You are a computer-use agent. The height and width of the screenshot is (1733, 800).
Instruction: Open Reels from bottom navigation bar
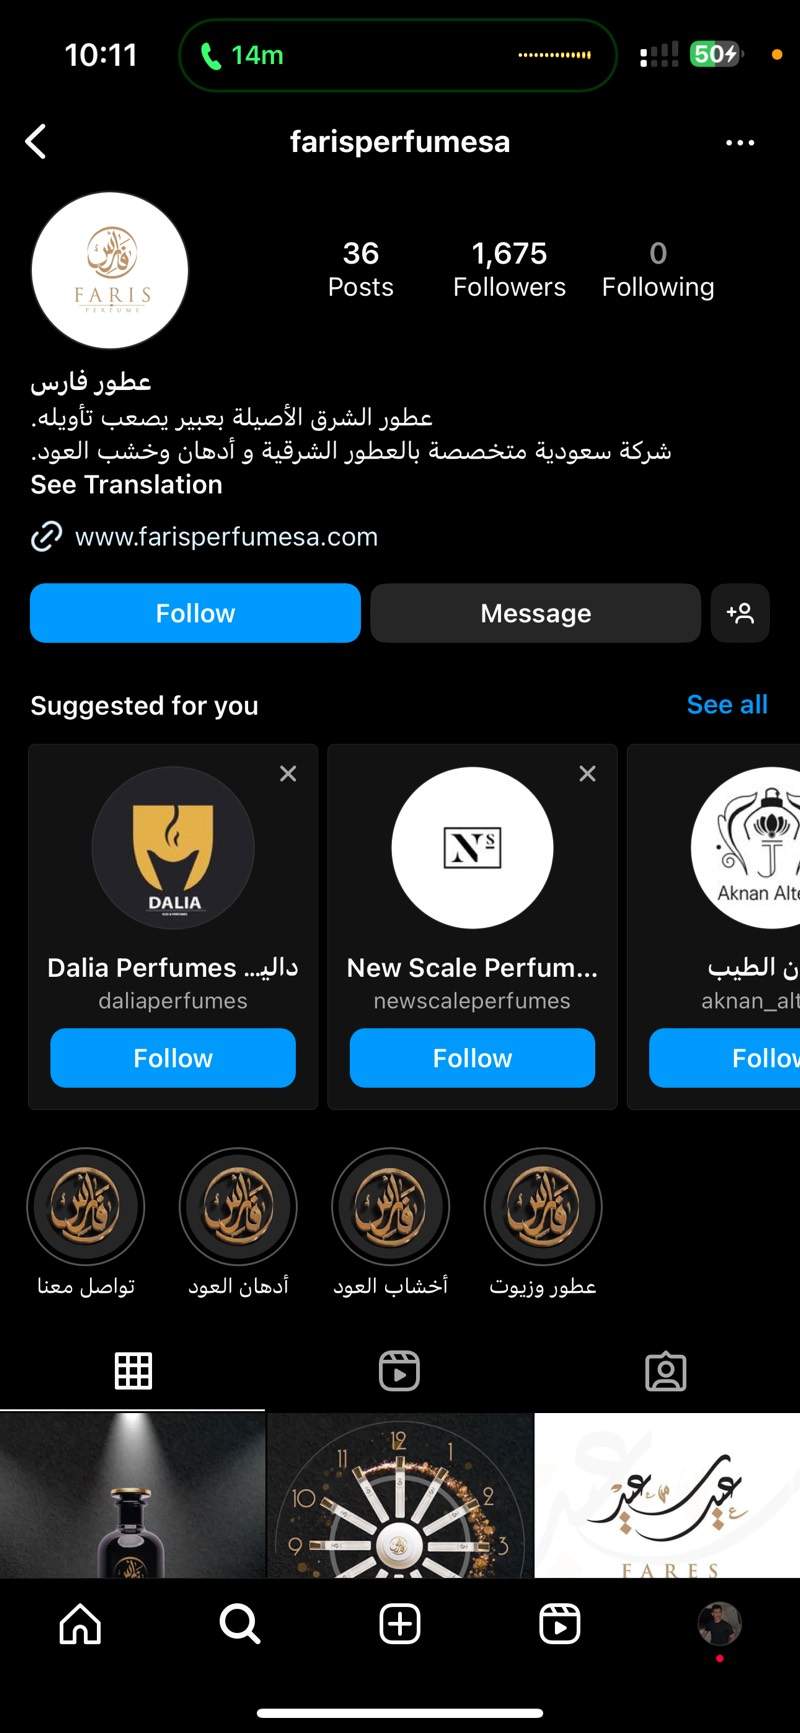pos(559,1624)
